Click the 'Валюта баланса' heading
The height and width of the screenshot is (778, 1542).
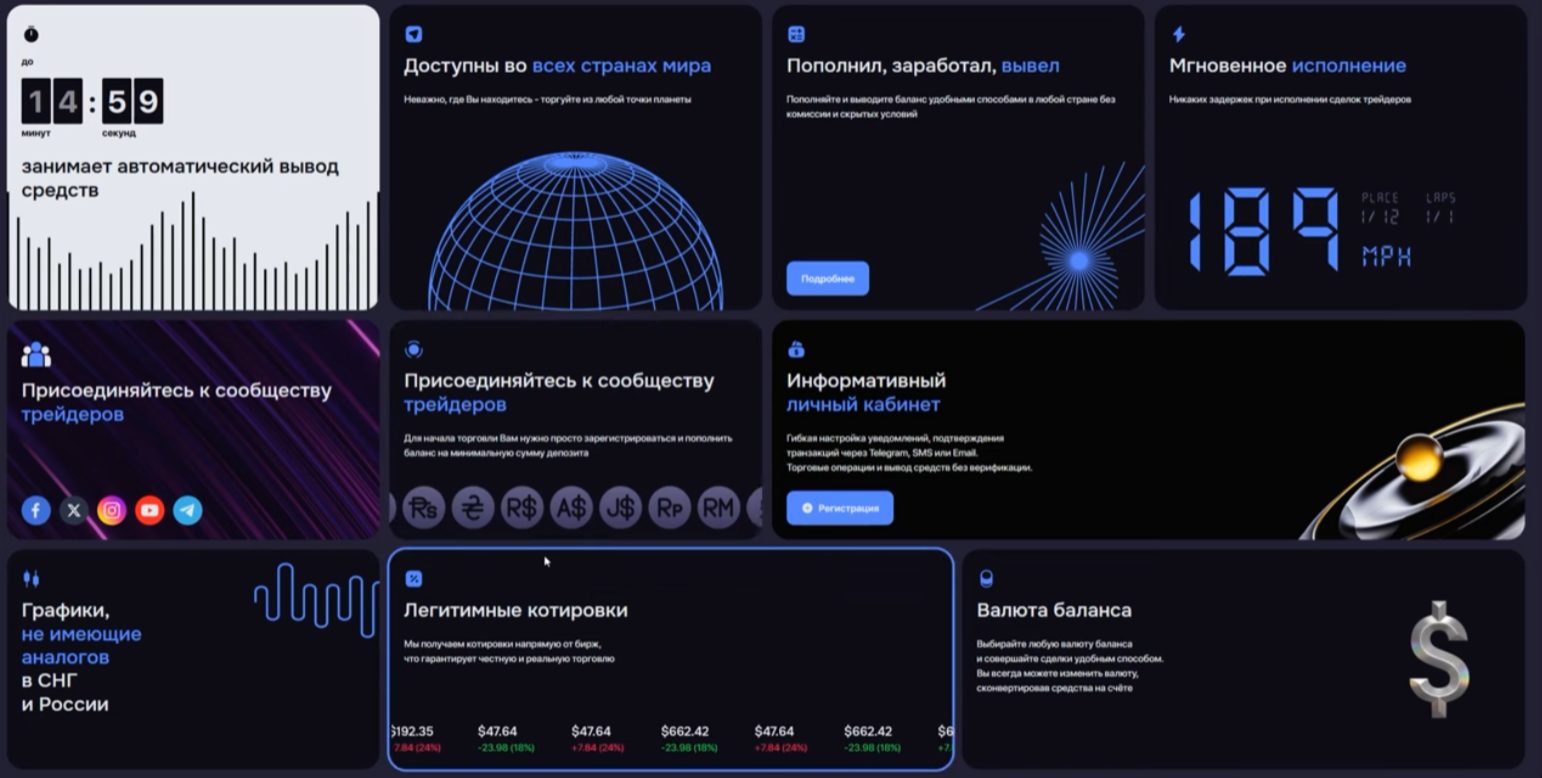tap(1054, 610)
